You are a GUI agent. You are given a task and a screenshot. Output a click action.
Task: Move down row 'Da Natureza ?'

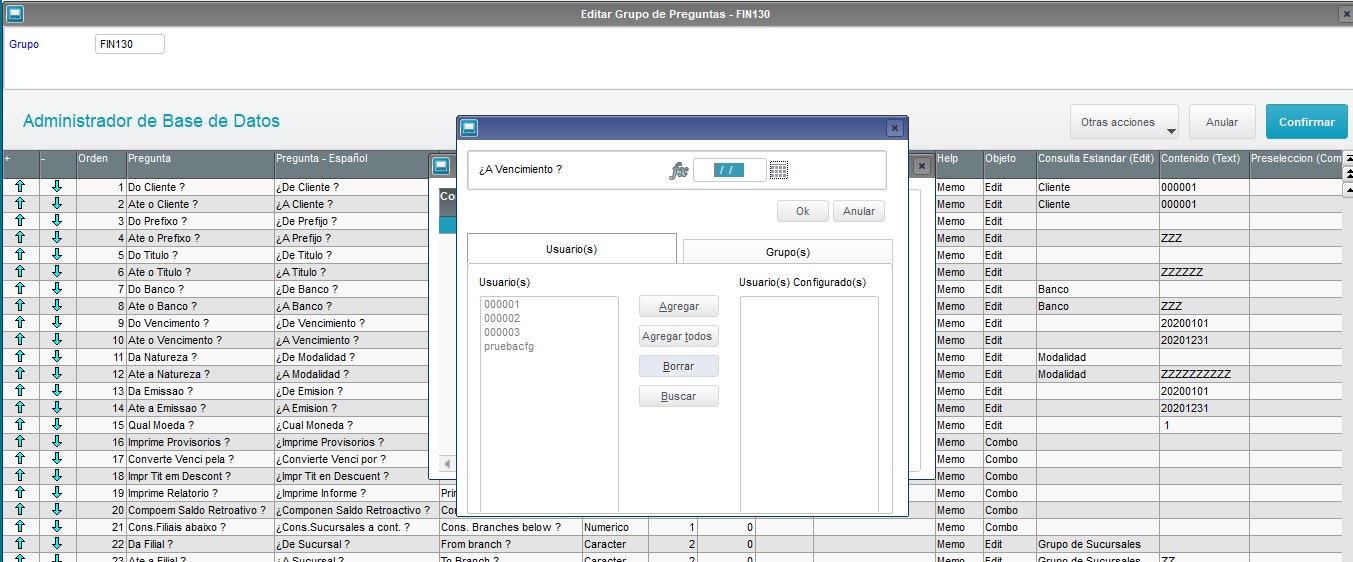pyautogui.click(x=57, y=357)
